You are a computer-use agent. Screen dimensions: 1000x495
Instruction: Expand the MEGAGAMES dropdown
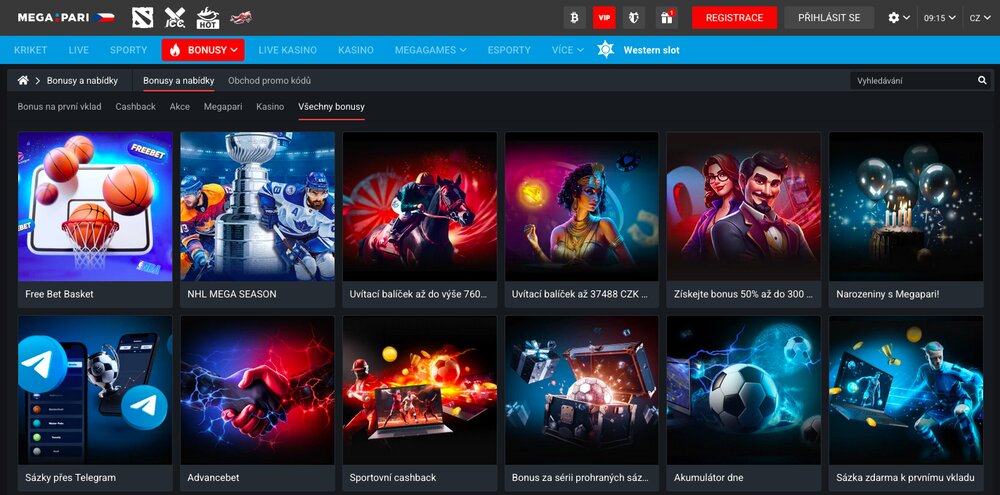click(430, 50)
